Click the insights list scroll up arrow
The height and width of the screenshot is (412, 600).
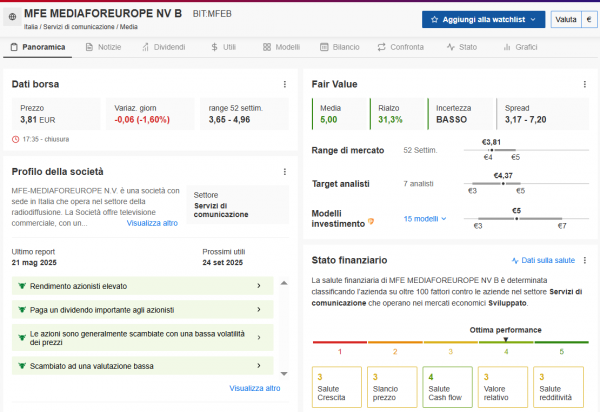(x=284, y=283)
